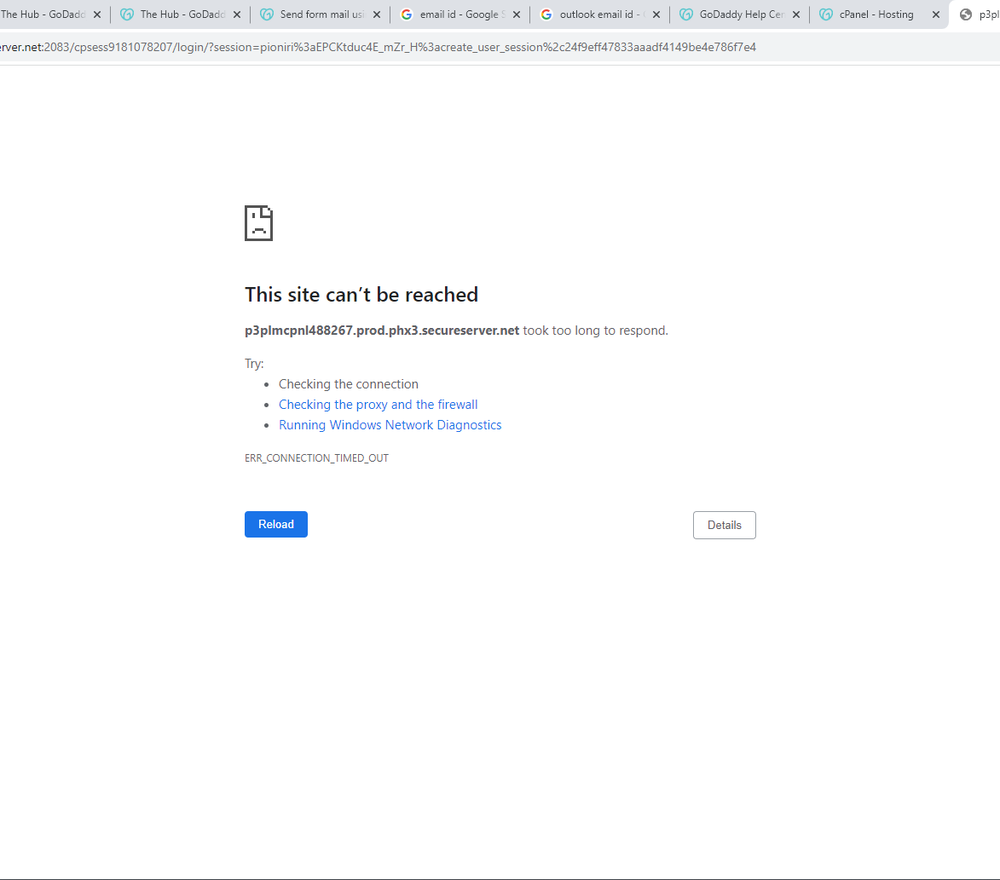Switch to Send form mail tab
This screenshot has height=880, width=1000.
coord(320,15)
